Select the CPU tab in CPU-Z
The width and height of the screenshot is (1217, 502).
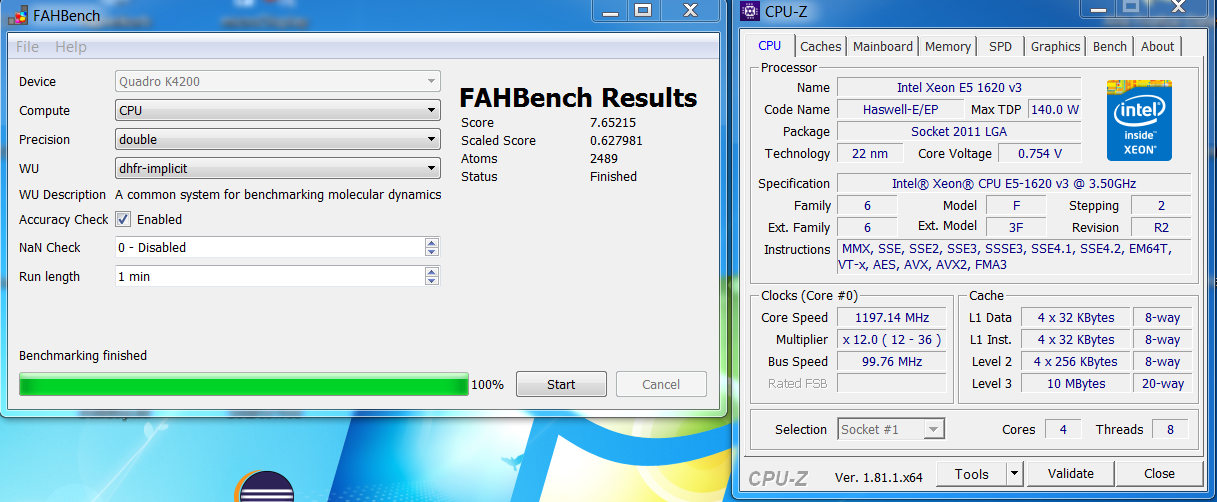(770, 45)
